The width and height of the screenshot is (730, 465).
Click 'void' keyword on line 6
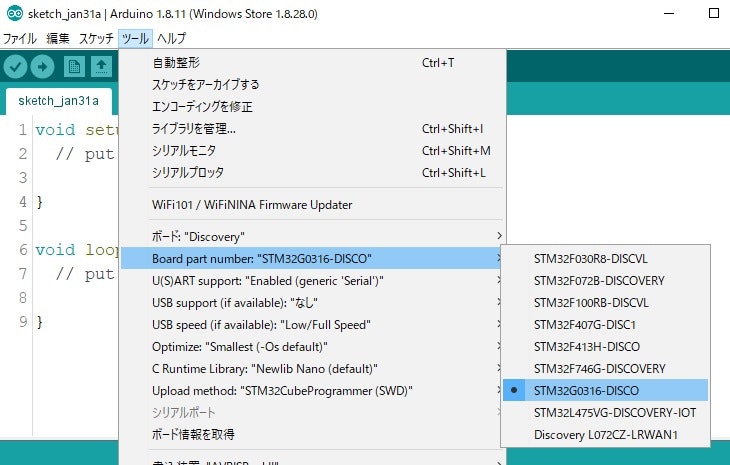click(x=55, y=249)
